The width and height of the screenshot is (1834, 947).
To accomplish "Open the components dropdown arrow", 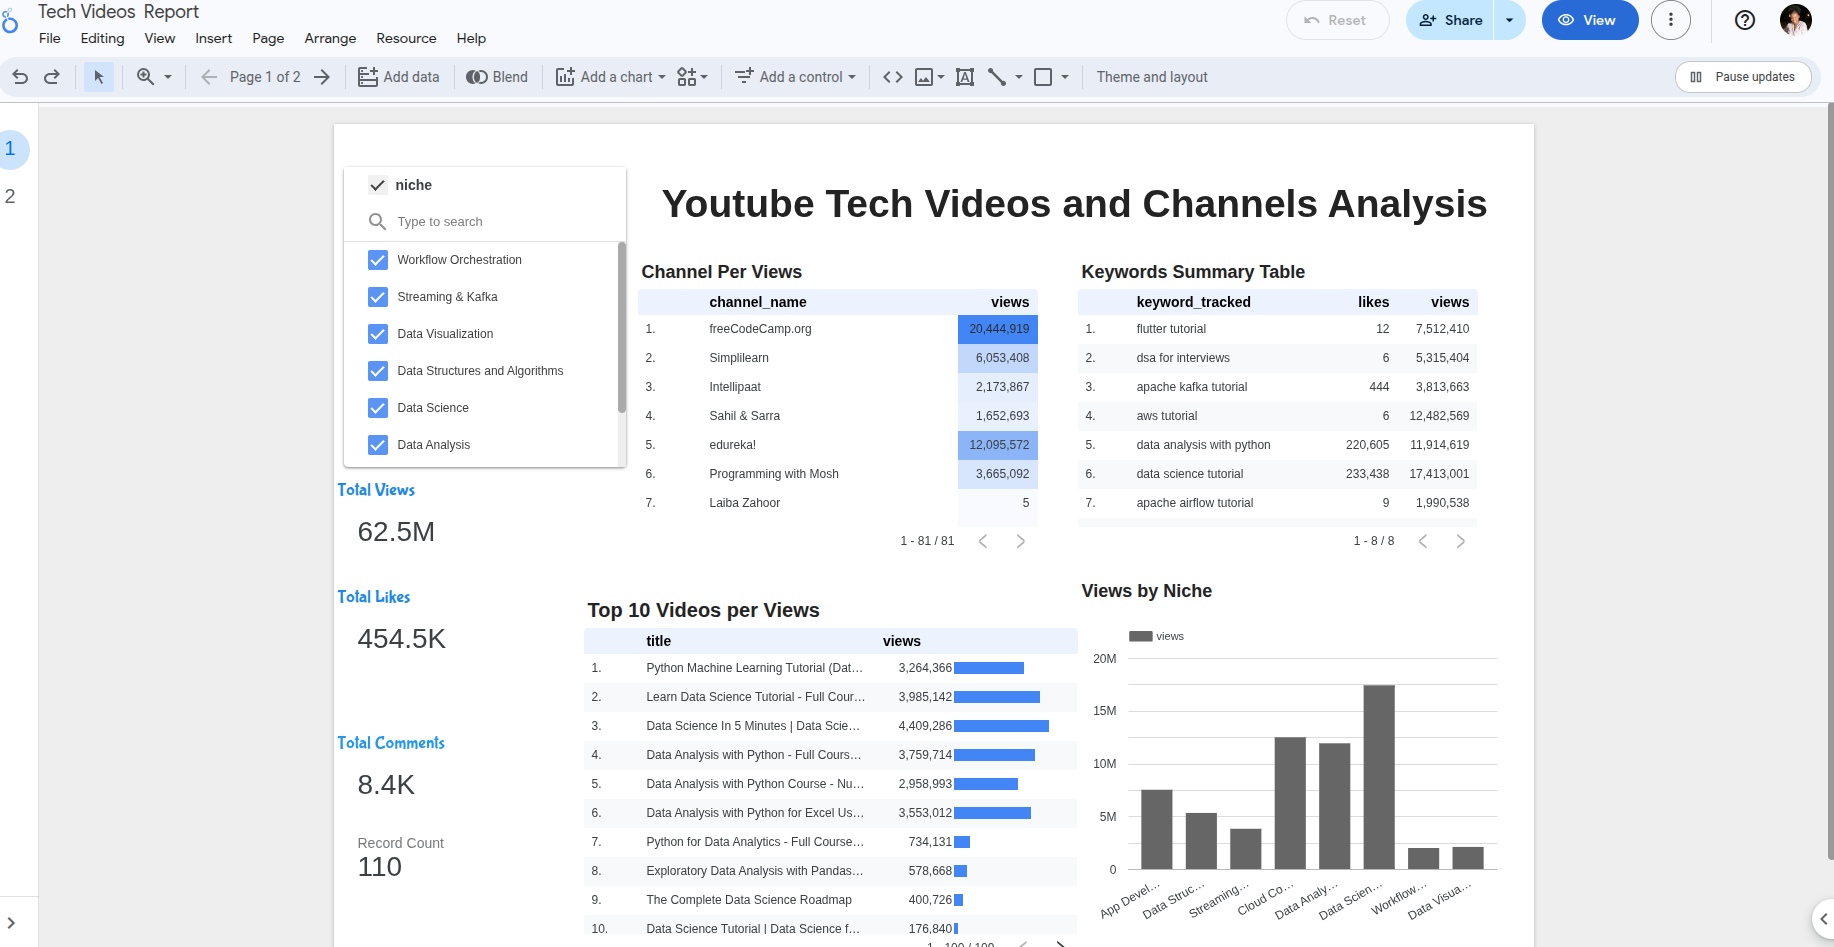I will tap(704, 77).
